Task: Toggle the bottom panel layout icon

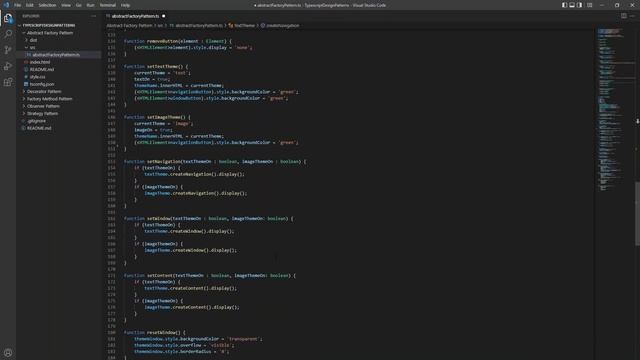Action: [x=572, y=5]
